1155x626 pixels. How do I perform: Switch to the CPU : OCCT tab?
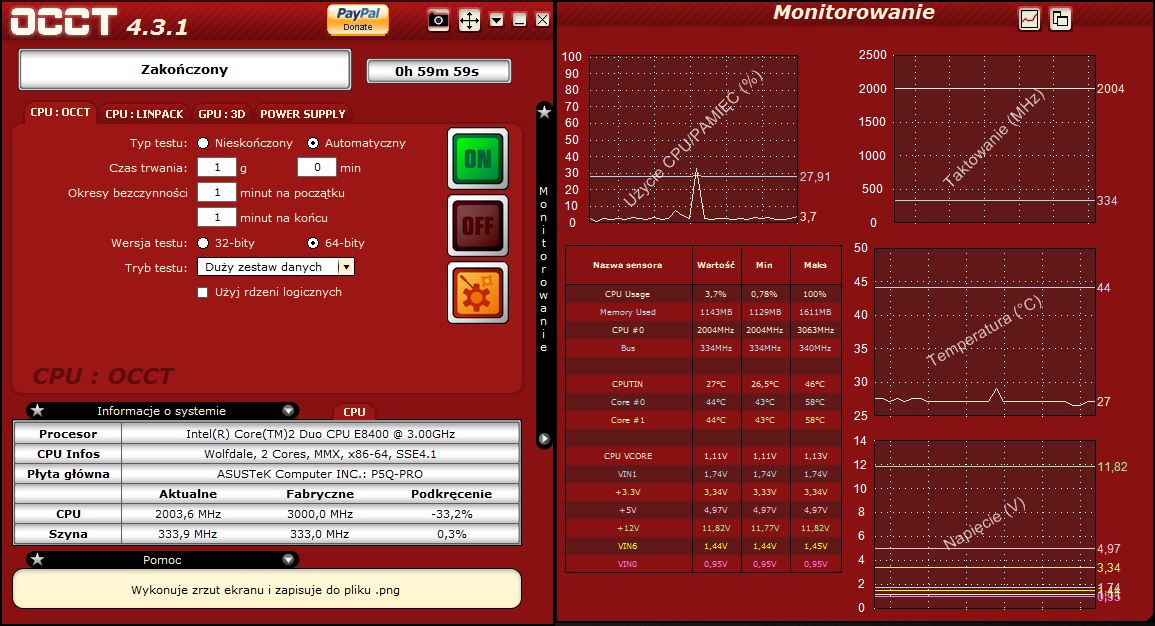pyautogui.click(x=60, y=113)
